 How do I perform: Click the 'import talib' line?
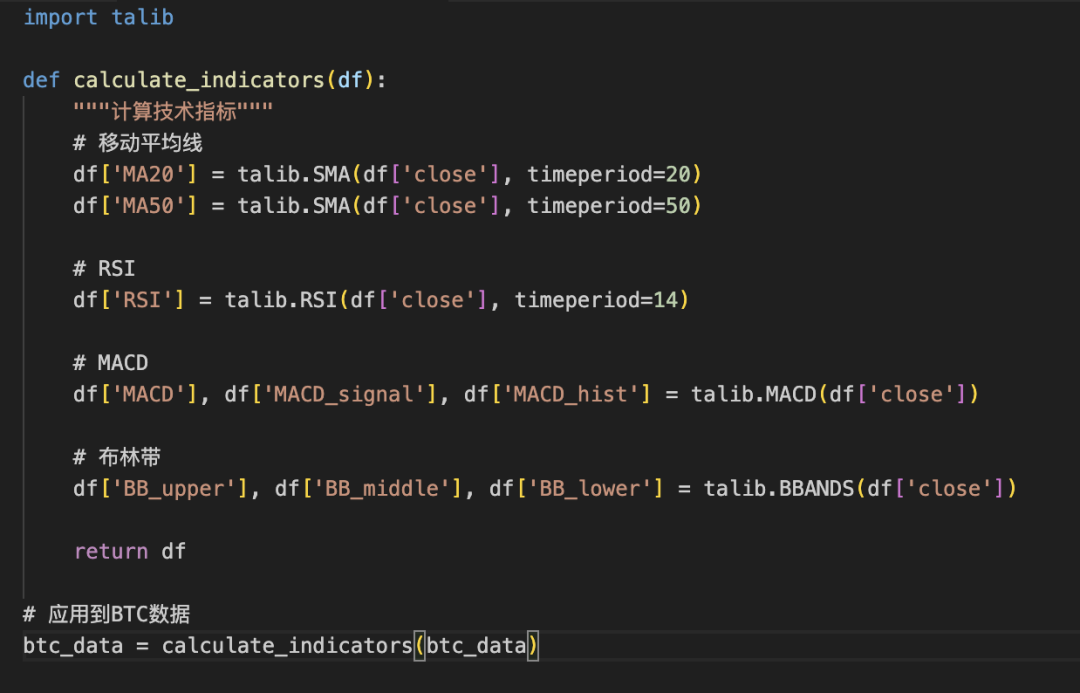point(98,17)
